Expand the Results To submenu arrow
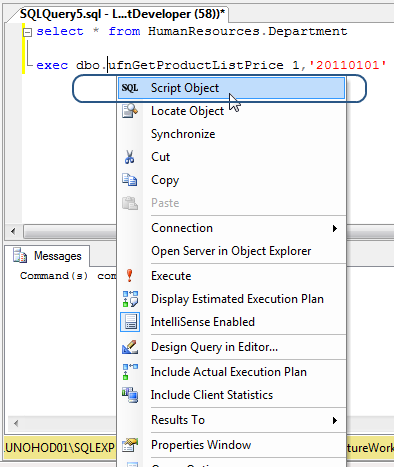The width and height of the screenshot is (394, 467). tap(335, 420)
